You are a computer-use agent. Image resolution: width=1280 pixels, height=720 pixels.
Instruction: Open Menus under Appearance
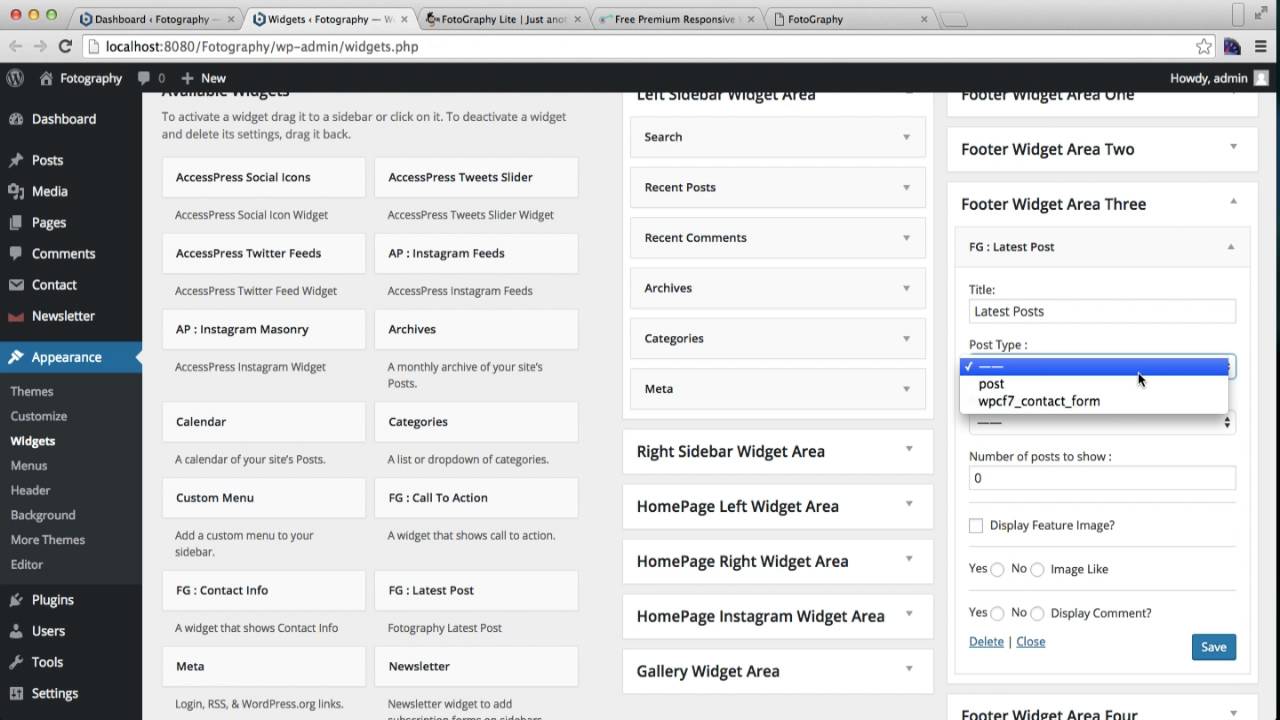pos(29,465)
